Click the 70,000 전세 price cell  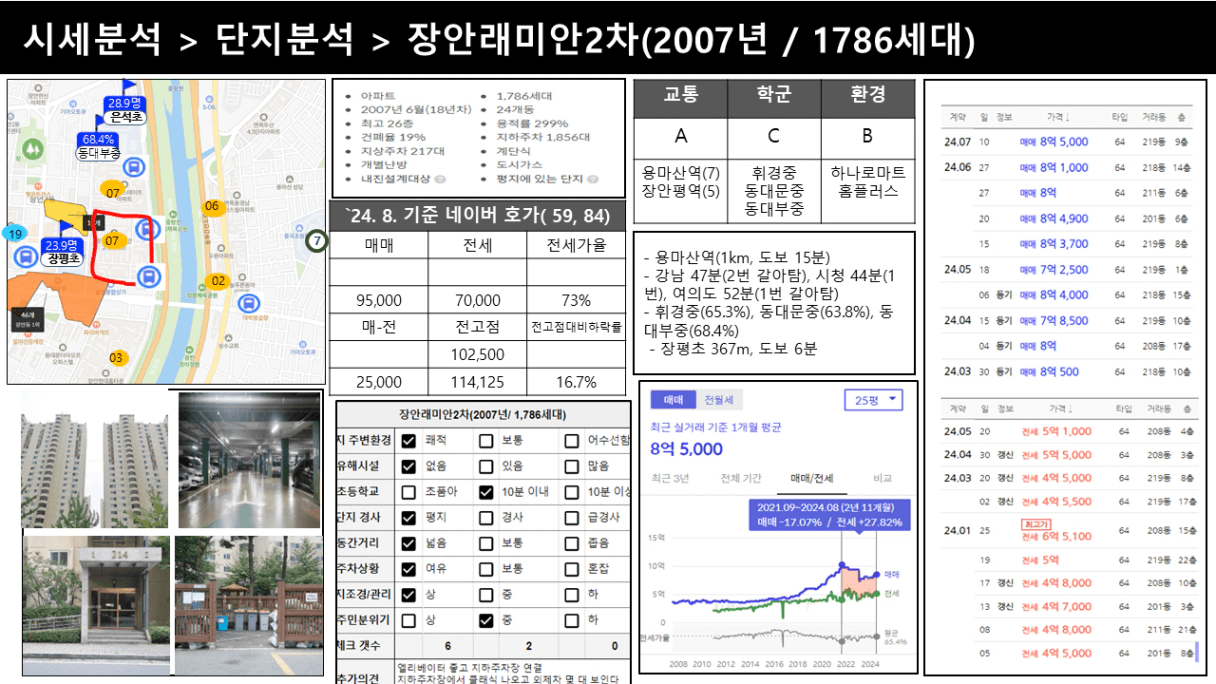[478, 300]
